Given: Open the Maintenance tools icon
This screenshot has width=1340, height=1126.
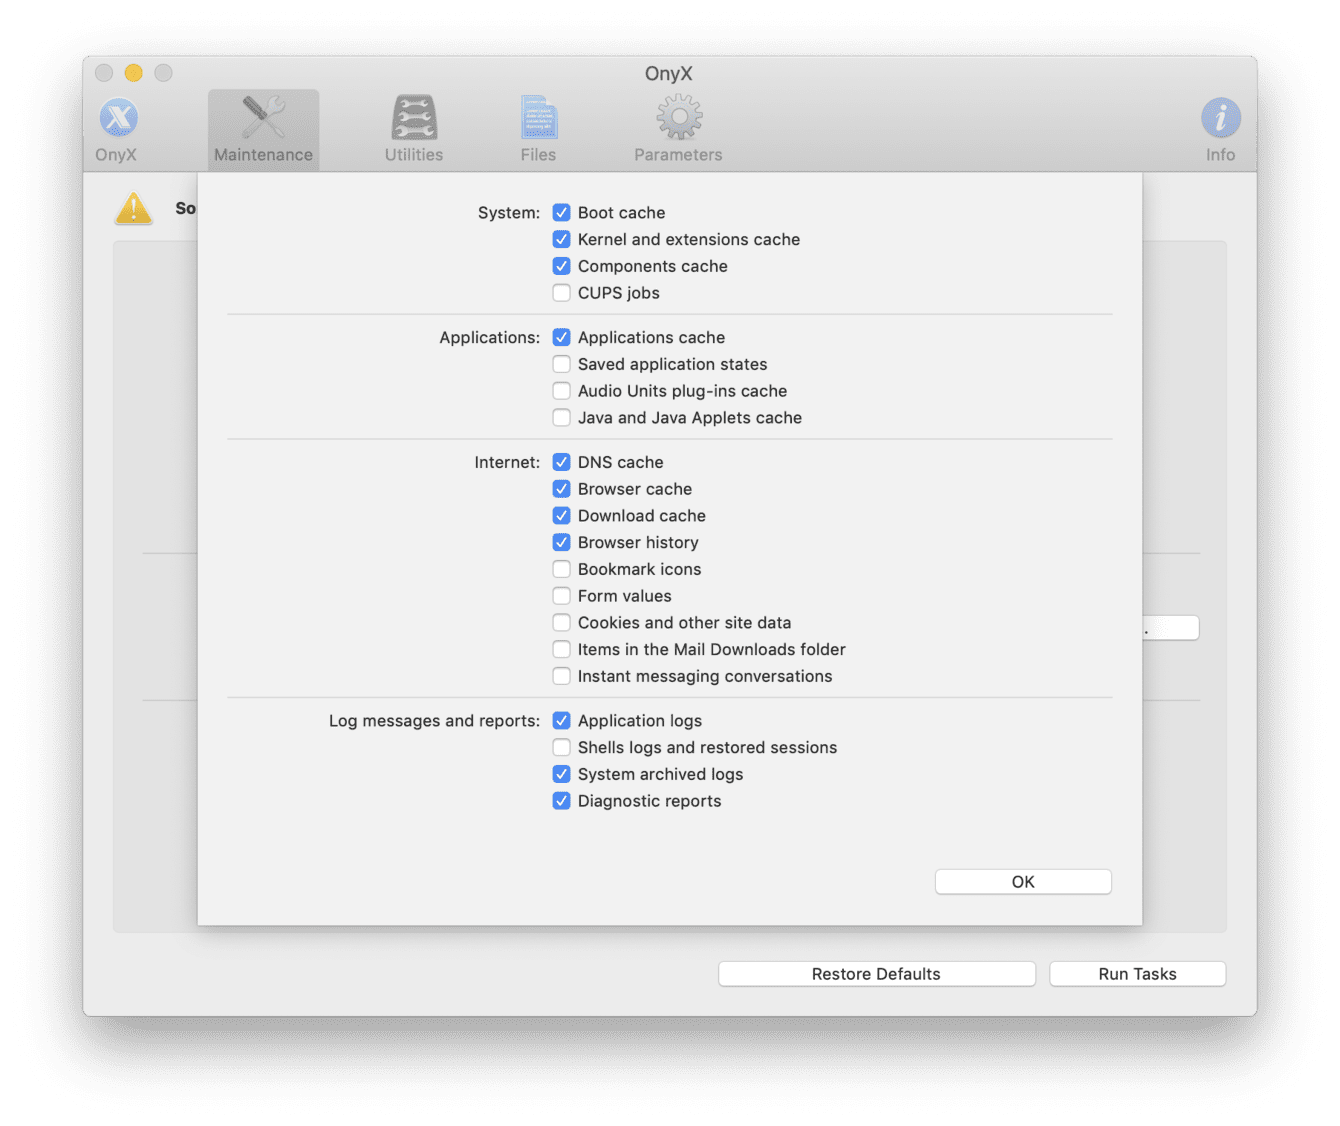Looking at the screenshot, I should point(263,119).
